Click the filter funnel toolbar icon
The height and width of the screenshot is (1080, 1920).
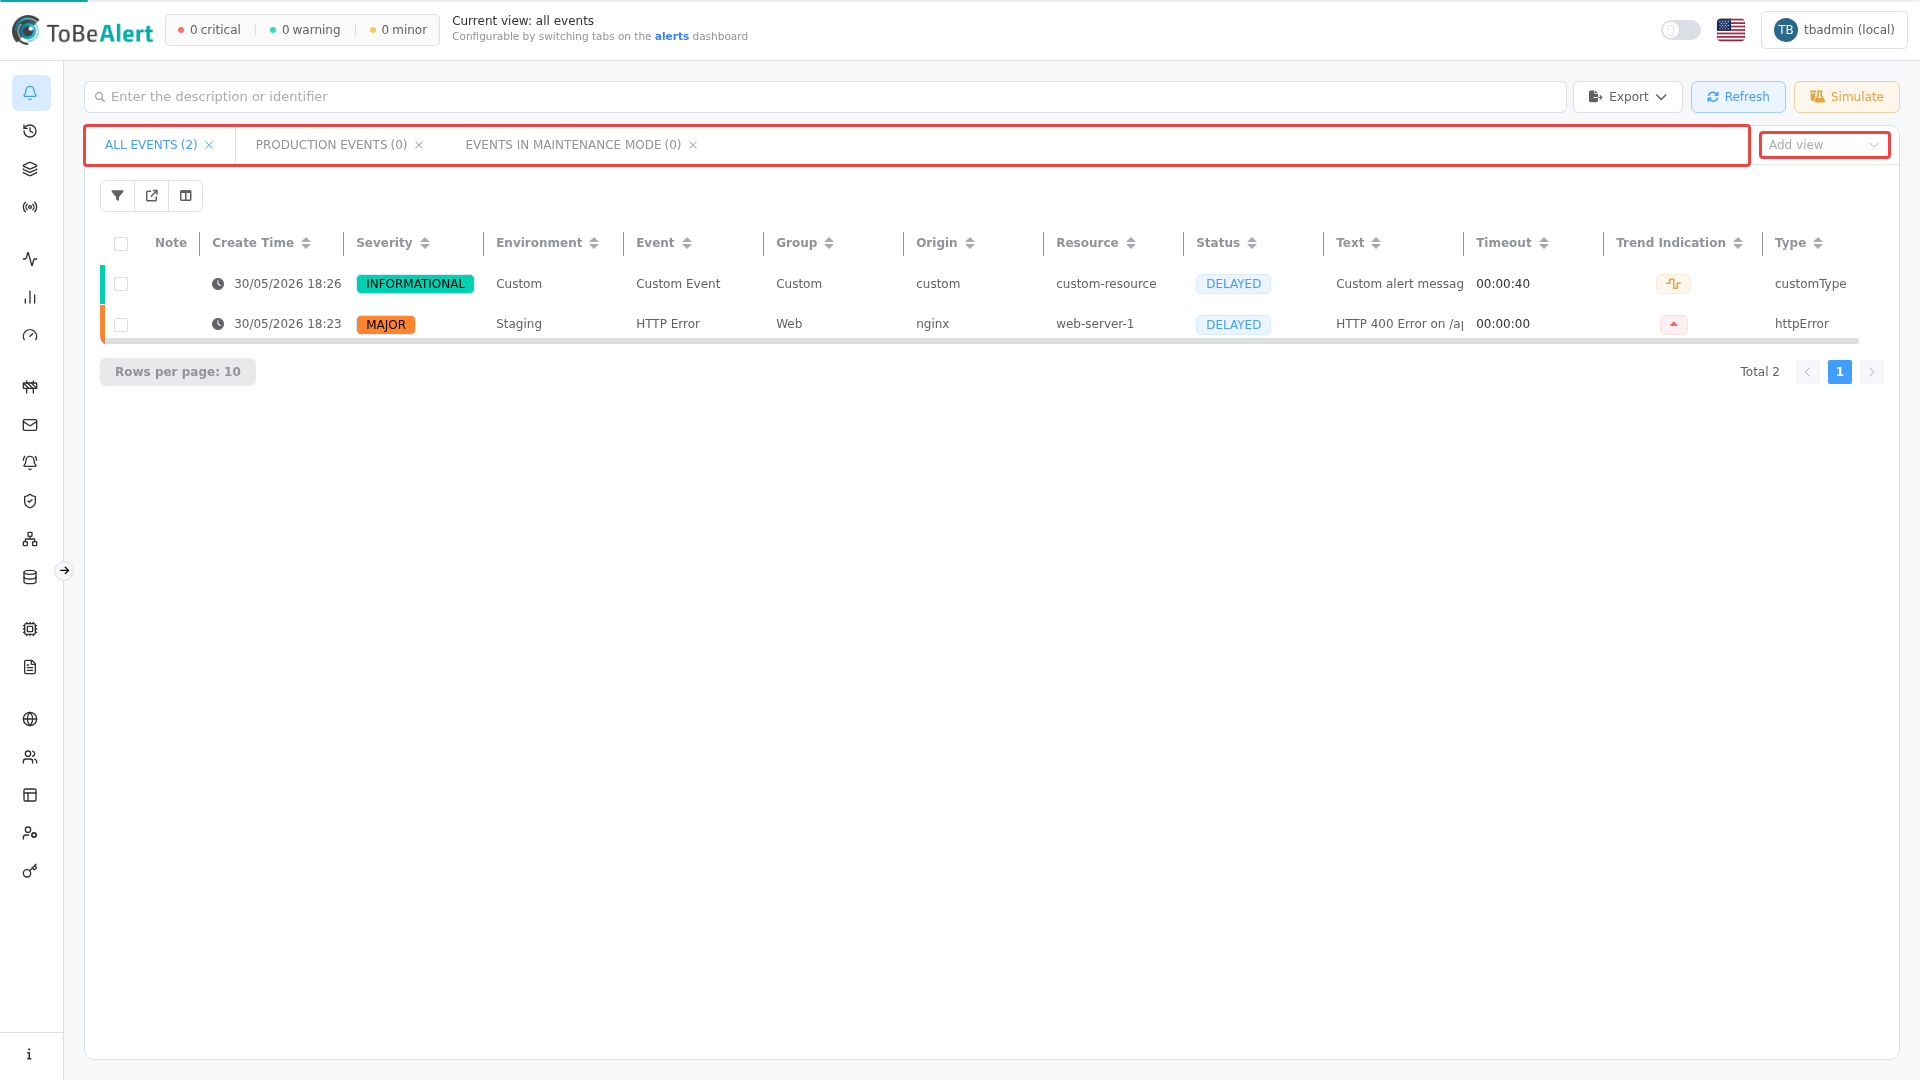tap(118, 196)
